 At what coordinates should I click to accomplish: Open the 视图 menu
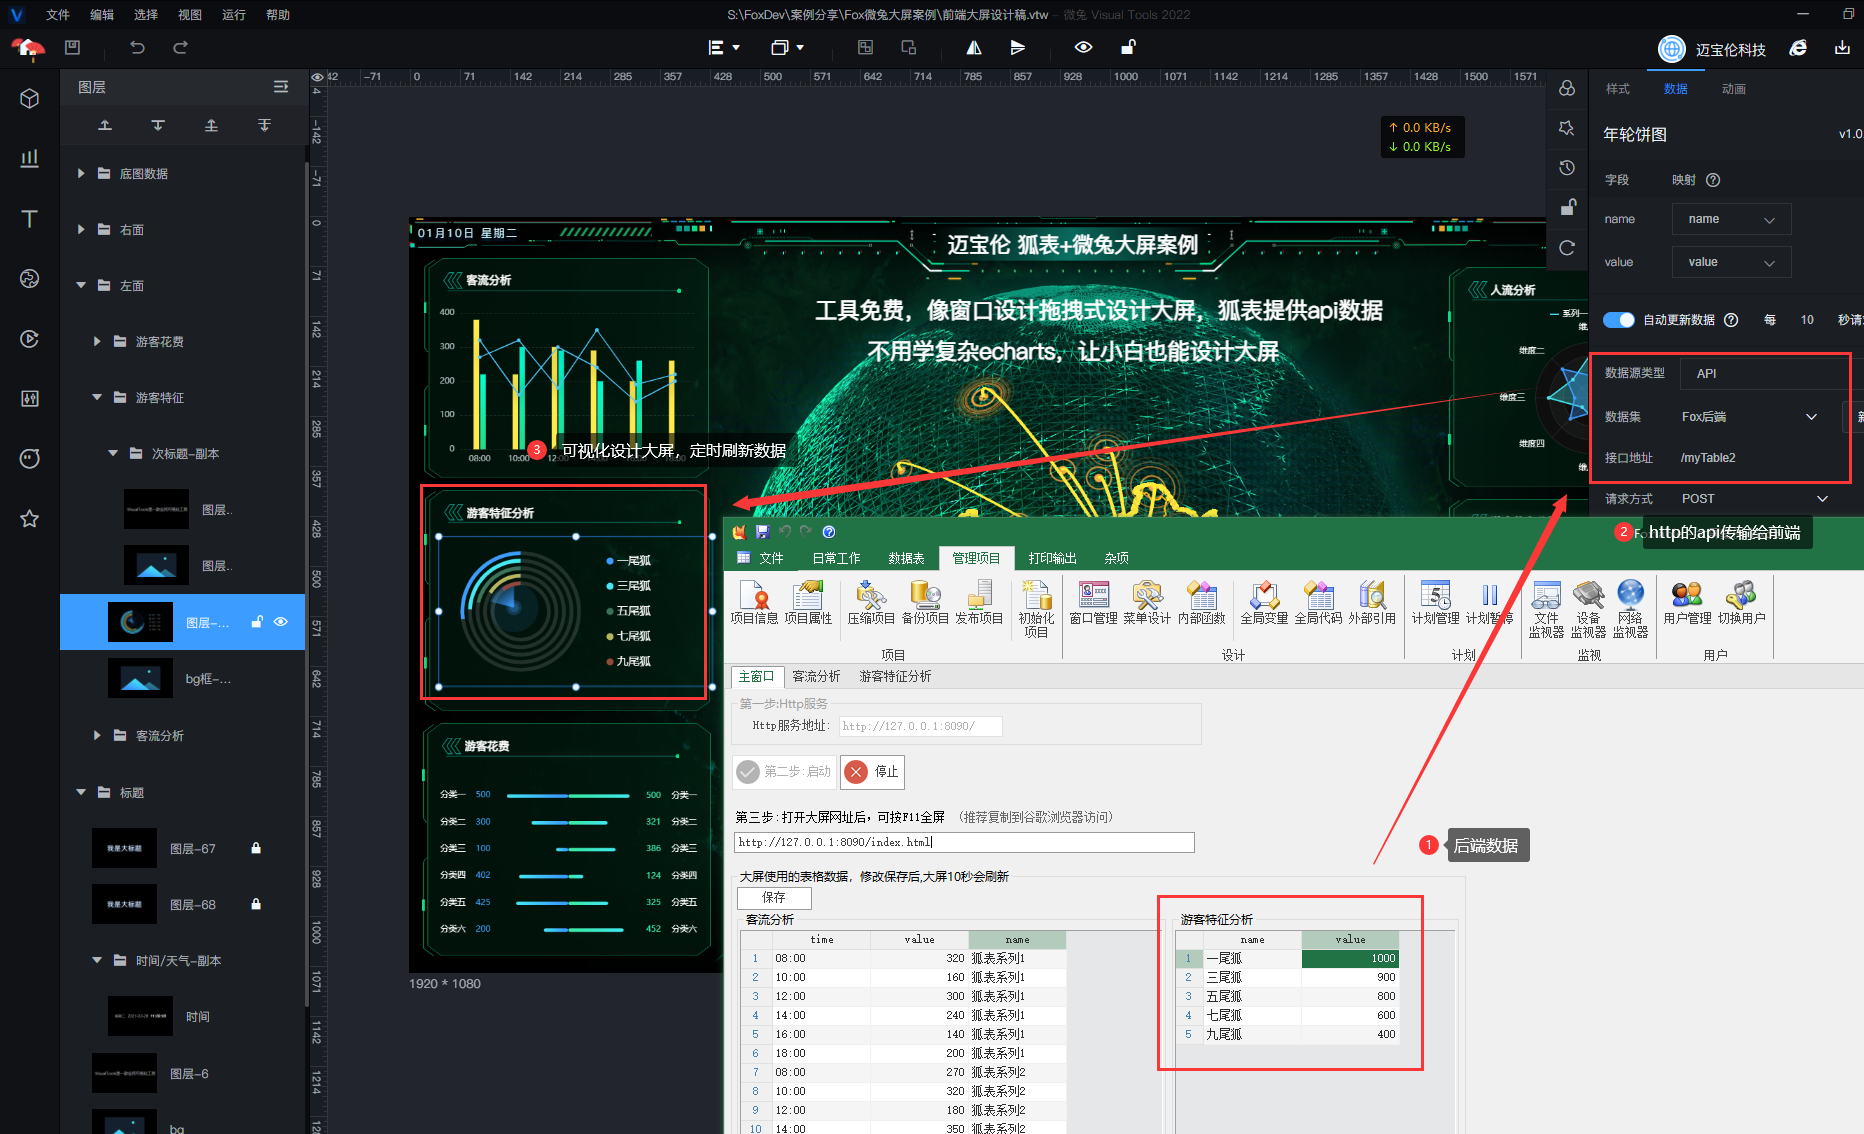point(190,15)
